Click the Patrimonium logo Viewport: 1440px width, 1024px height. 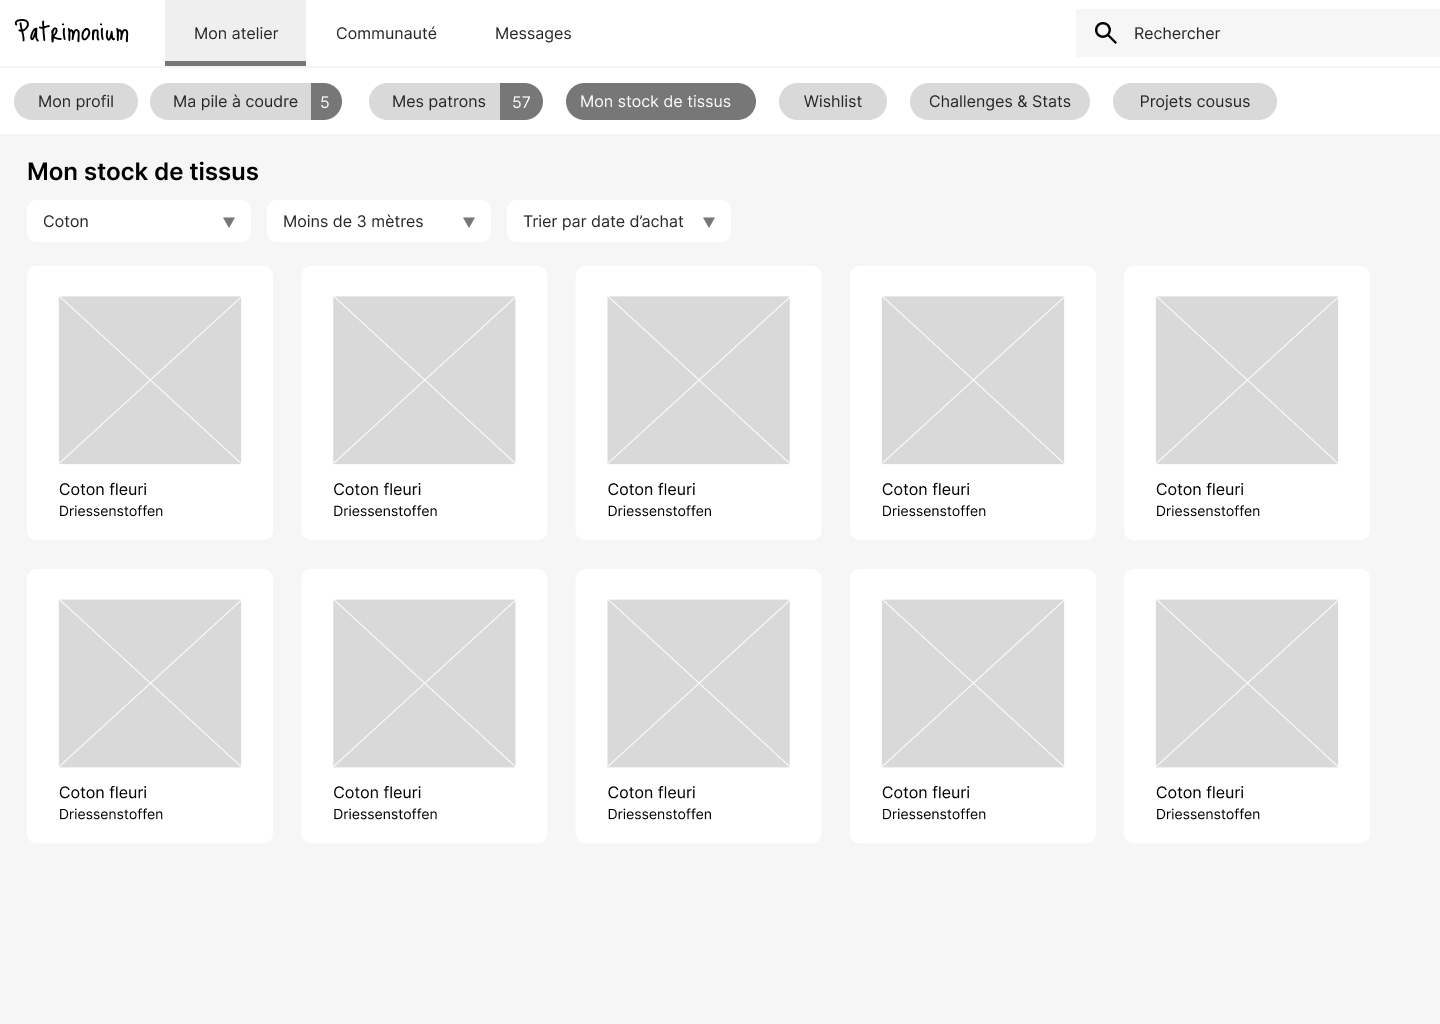click(x=72, y=33)
